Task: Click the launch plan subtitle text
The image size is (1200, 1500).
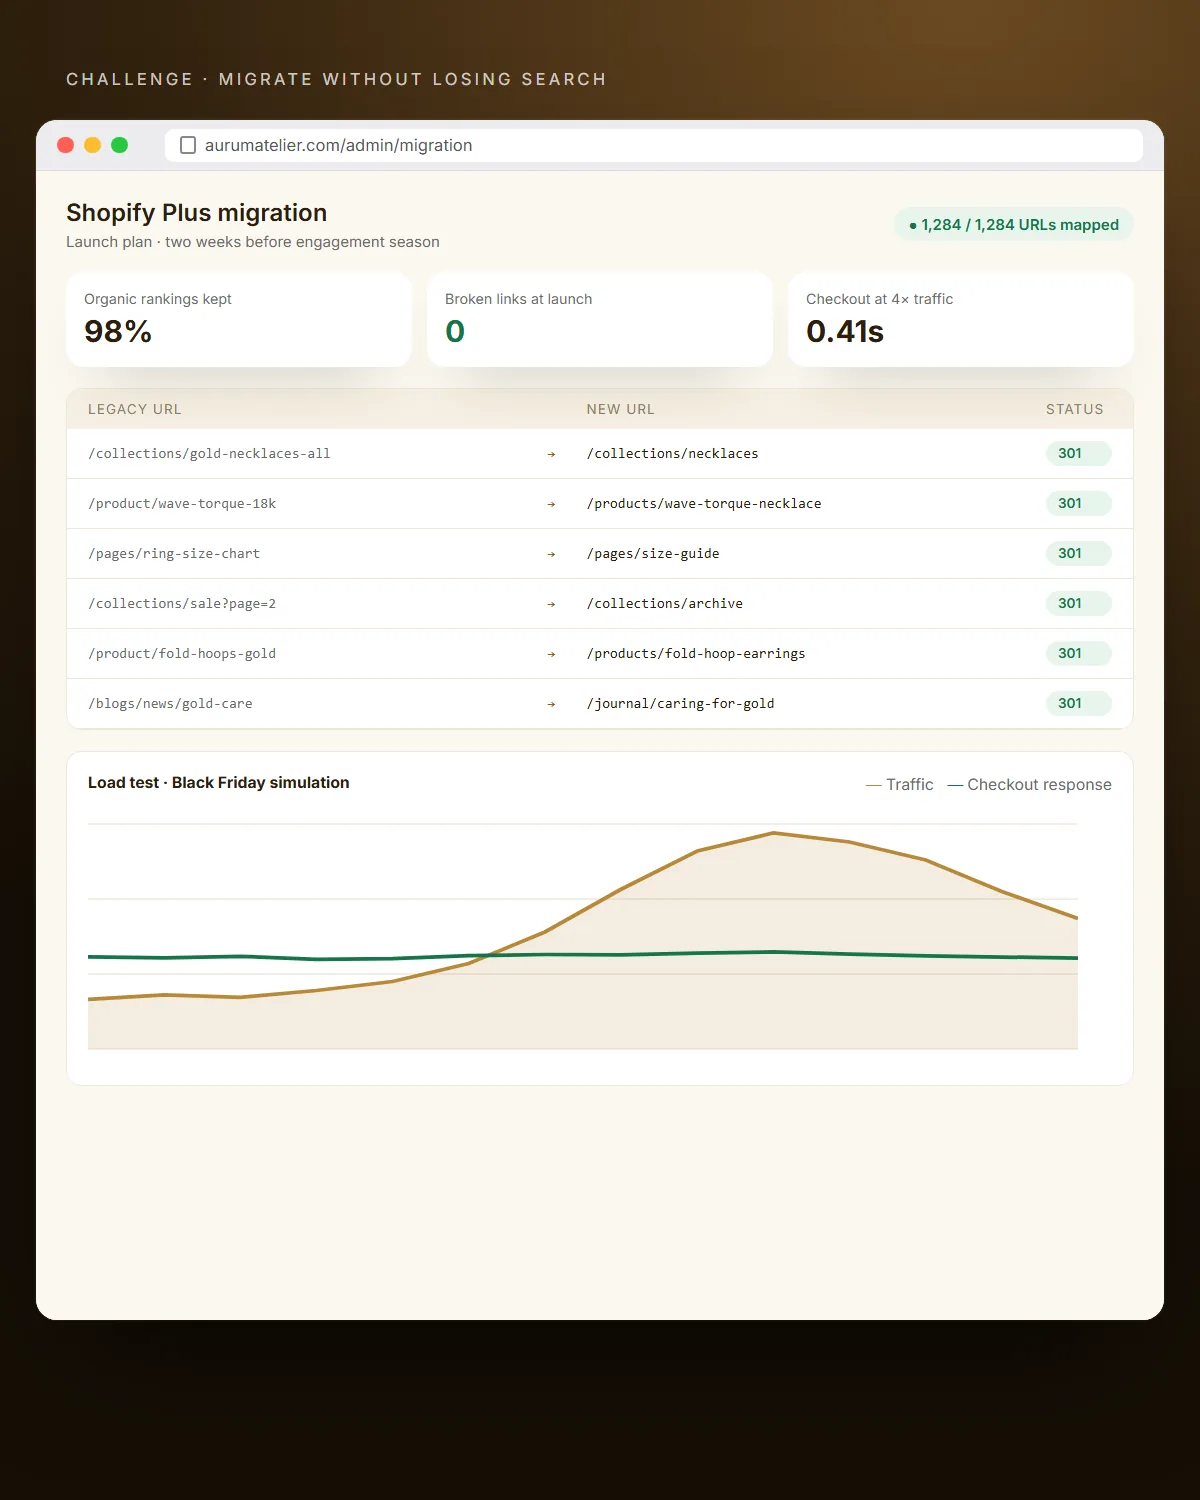Action: click(253, 242)
